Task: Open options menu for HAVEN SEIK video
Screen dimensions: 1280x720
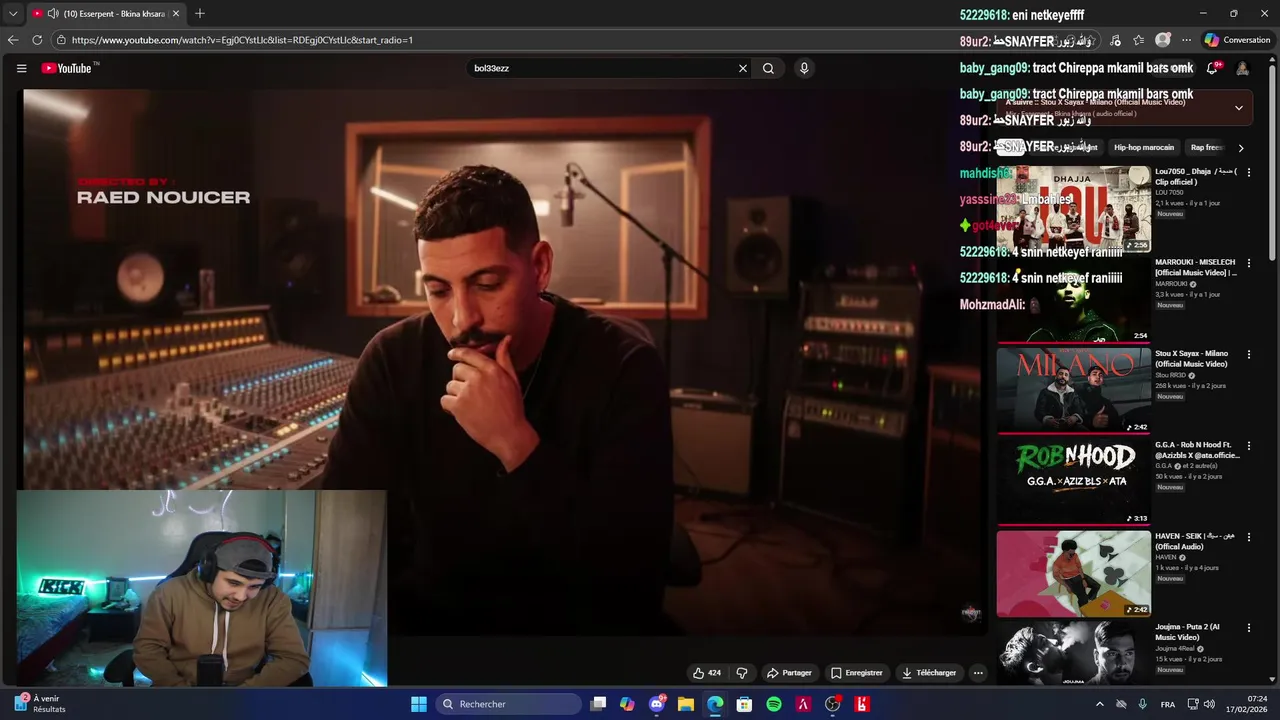Action: pos(1248,537)
